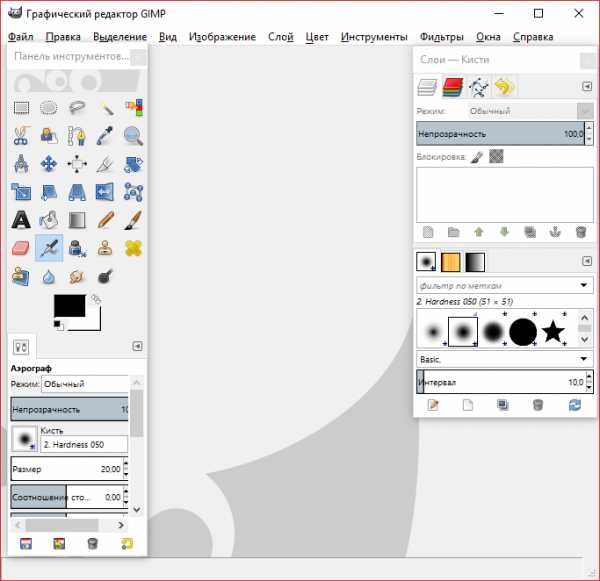Select the Move tool
Viewport: 600px width, 581px height.
(x=49, y=164)
